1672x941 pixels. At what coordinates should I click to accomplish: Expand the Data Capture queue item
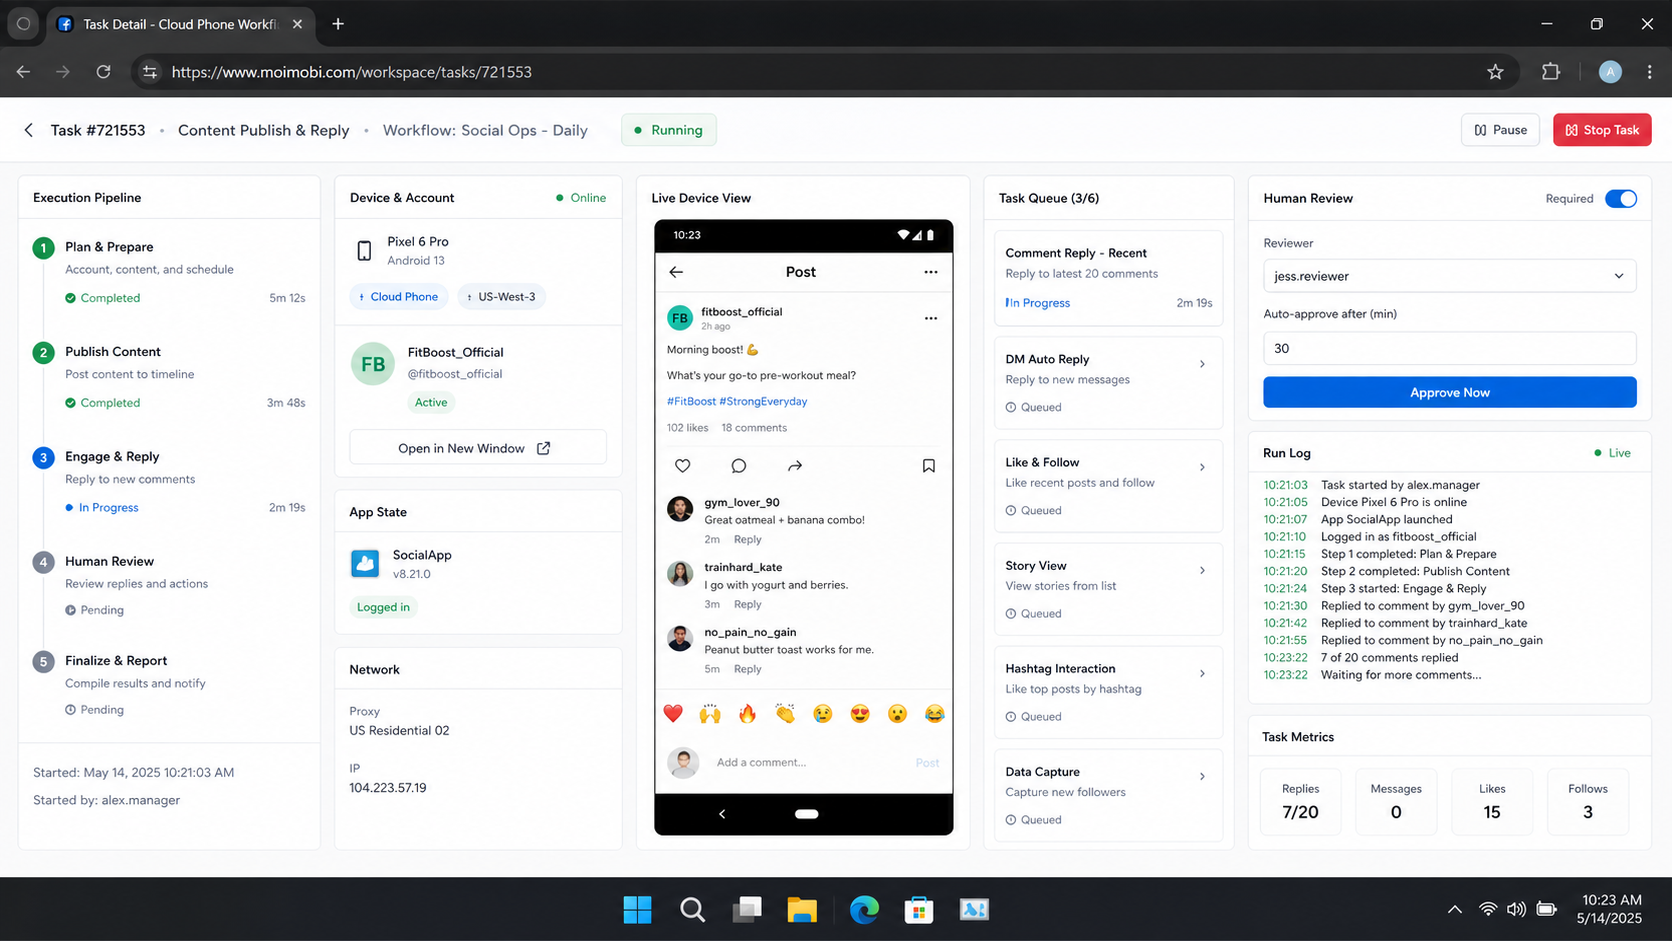click(1202, 776)
